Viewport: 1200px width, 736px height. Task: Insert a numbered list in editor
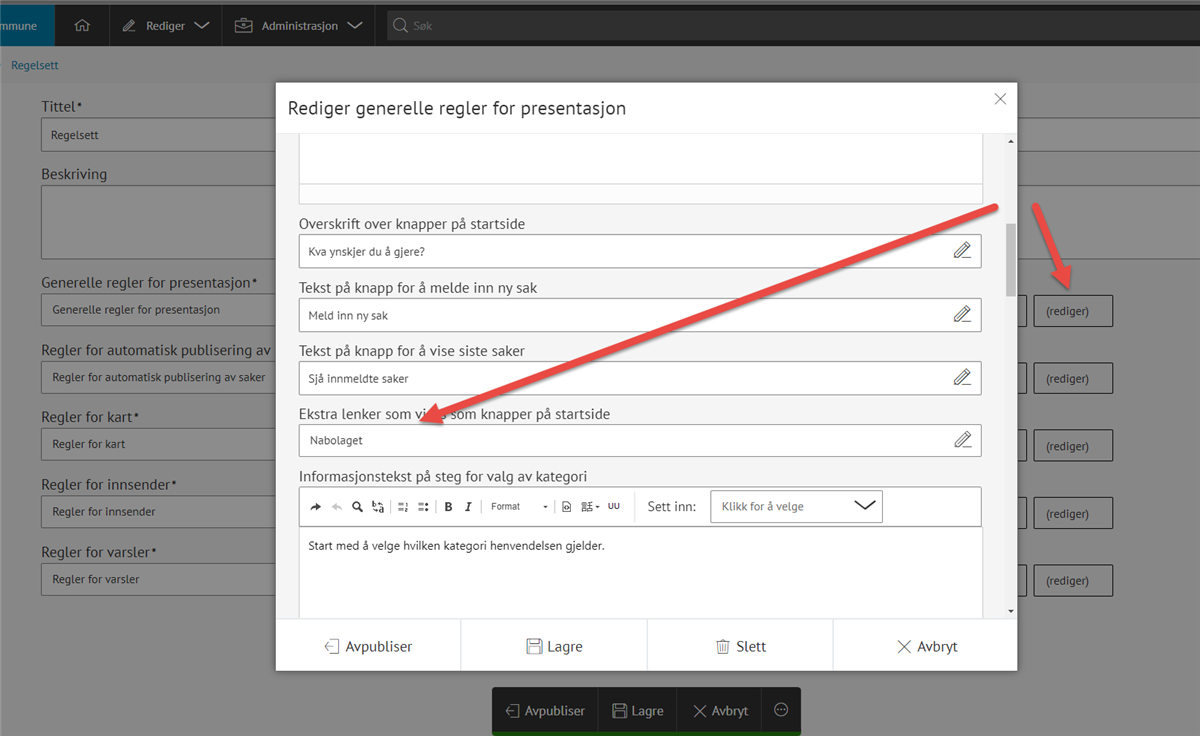click(403, 507)
